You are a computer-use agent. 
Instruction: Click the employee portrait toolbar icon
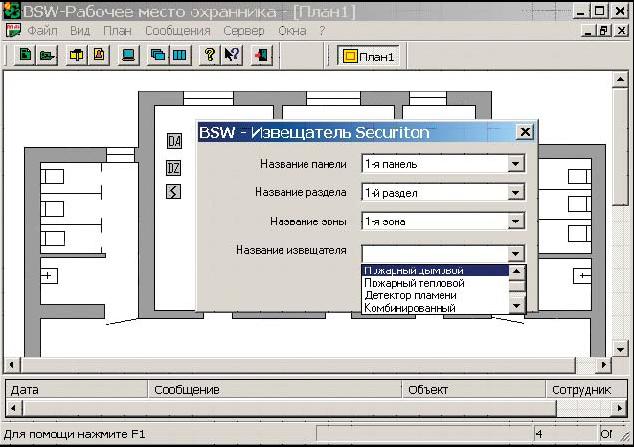tap(99, 55)
